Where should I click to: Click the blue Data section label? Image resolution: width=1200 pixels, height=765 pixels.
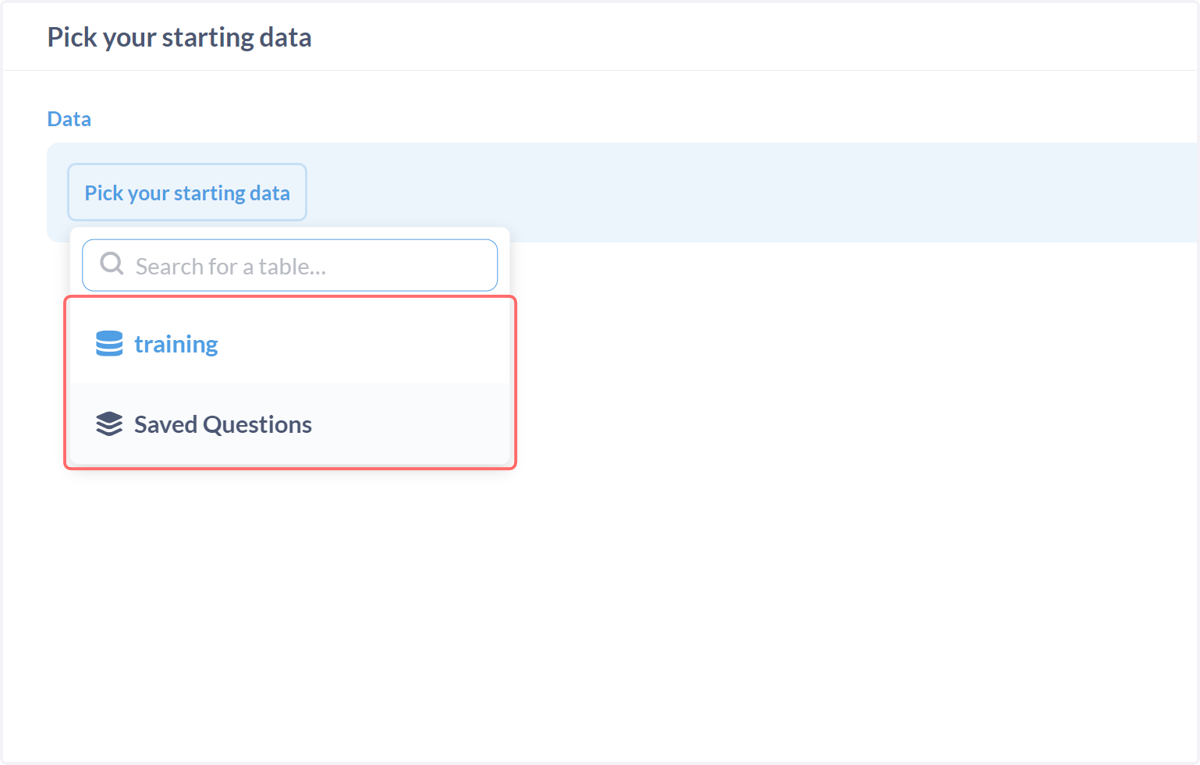point(69,118)
